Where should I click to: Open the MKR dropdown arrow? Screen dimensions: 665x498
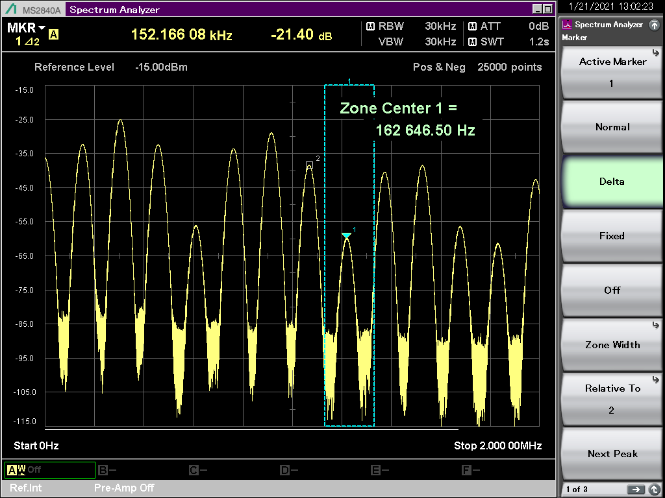click(42, 28)
